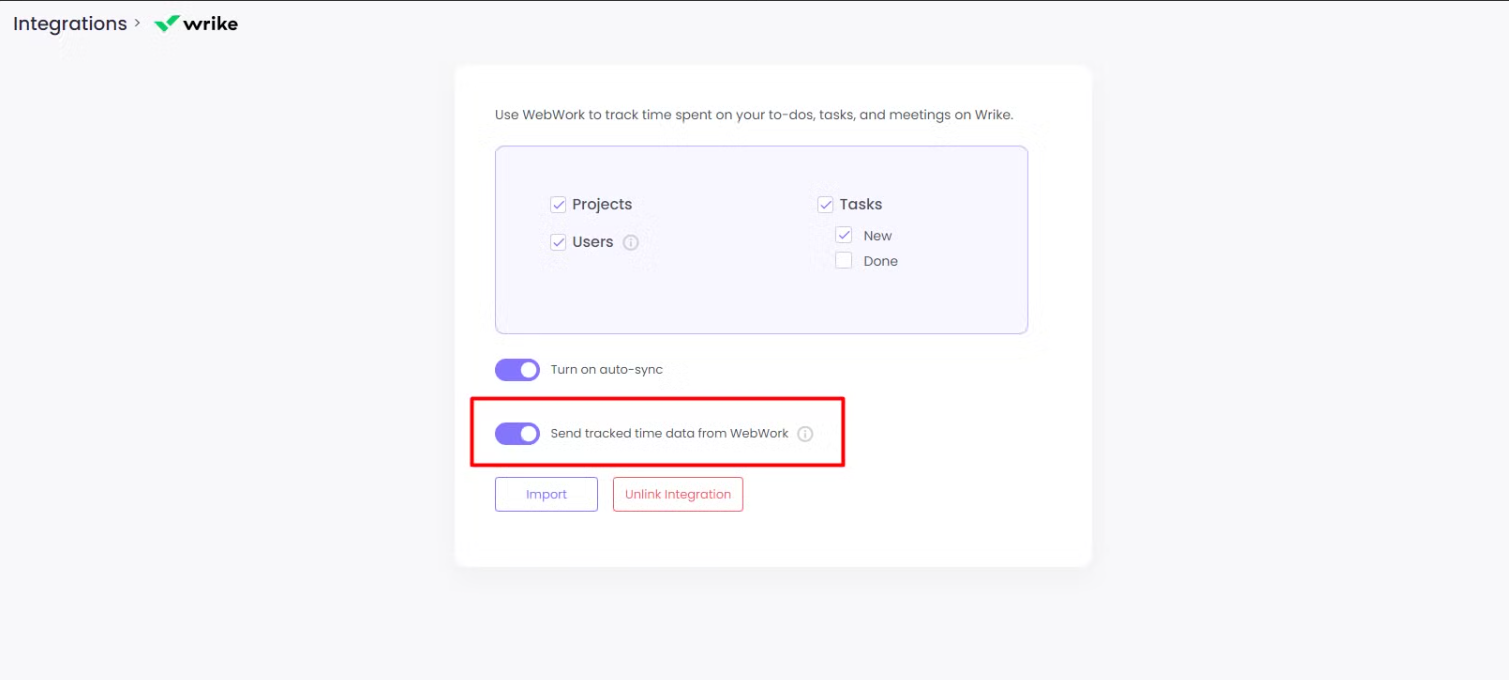Uncheck the Users checkbox
The width and height of the screenshot is (1509, 680).
coord(558,242)
